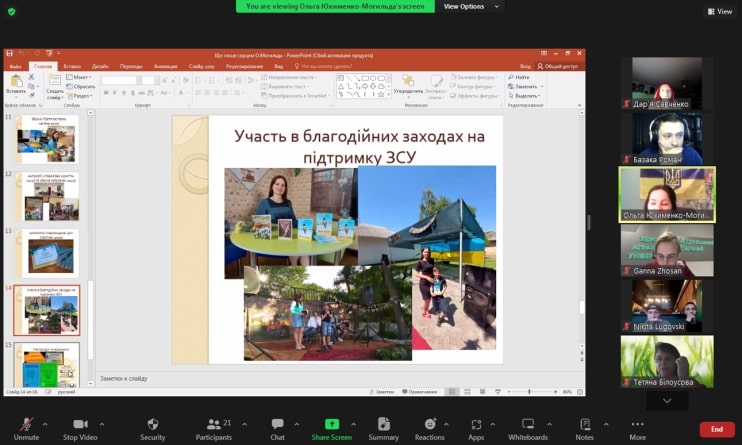Open Notes in Zoom toolbar
Image resolution: width=742 pixels, height=445 pixels.
pos(584,429)
